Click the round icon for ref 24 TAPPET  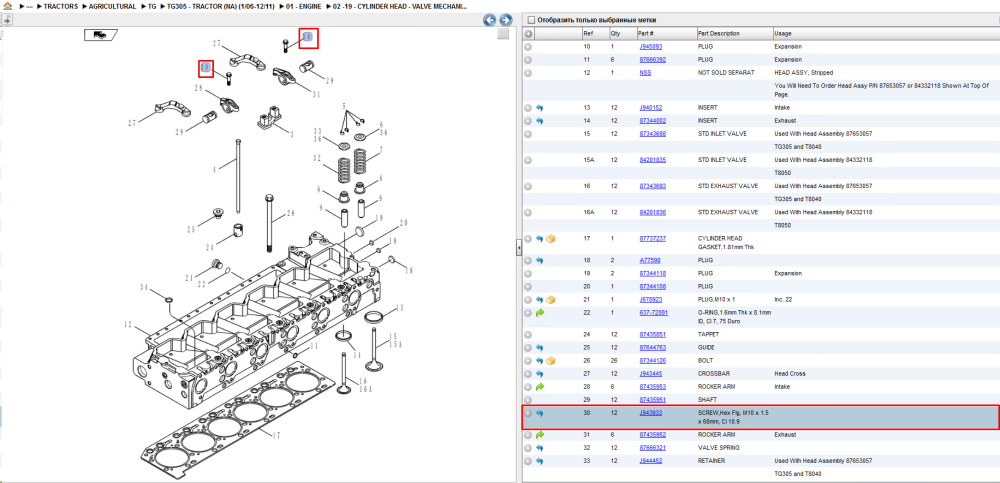[x=528, y=335]
